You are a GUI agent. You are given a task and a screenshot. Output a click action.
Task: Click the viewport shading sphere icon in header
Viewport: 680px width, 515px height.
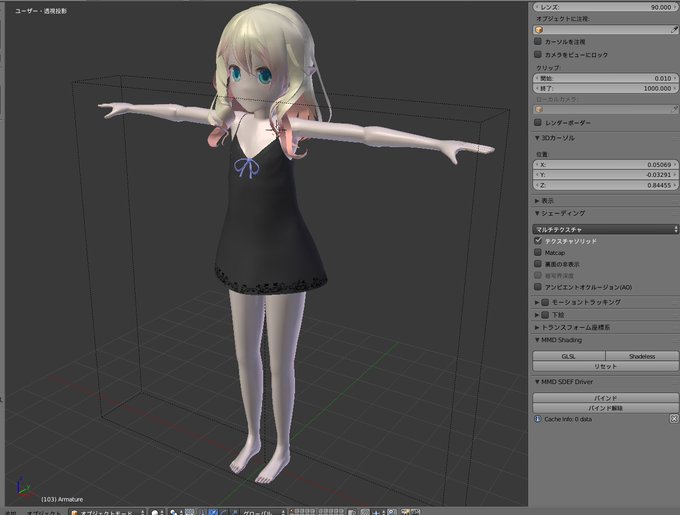point(155,512)
